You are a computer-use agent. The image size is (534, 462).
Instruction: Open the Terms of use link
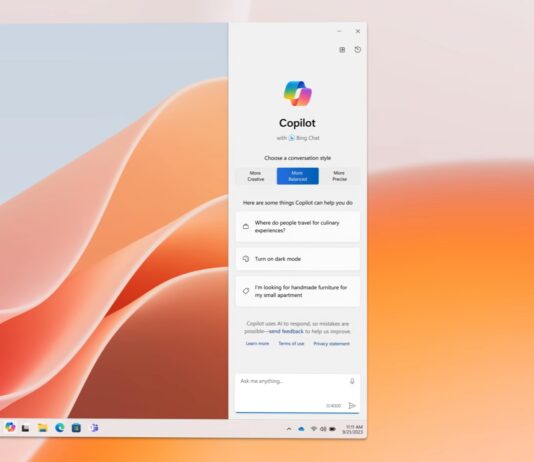[291, 344]
